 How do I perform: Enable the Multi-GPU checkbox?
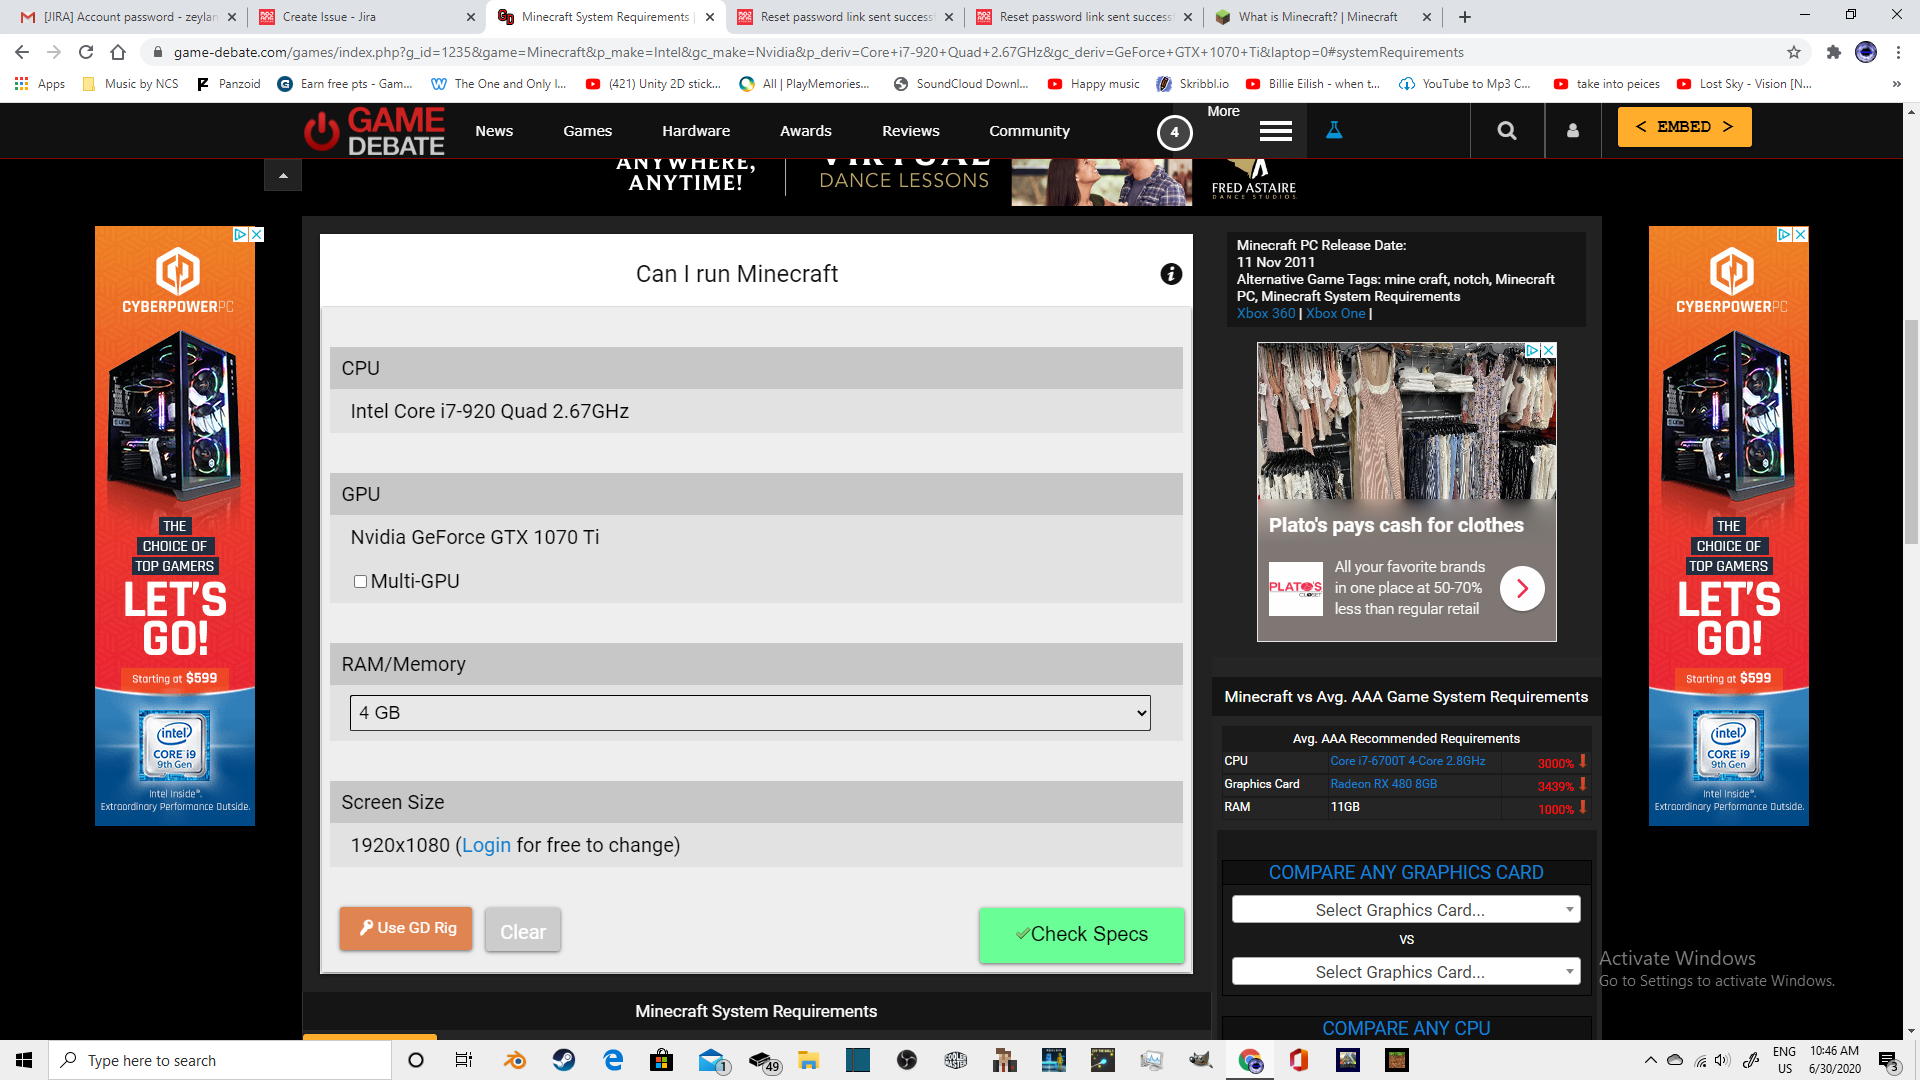click(x=360, y=582)
